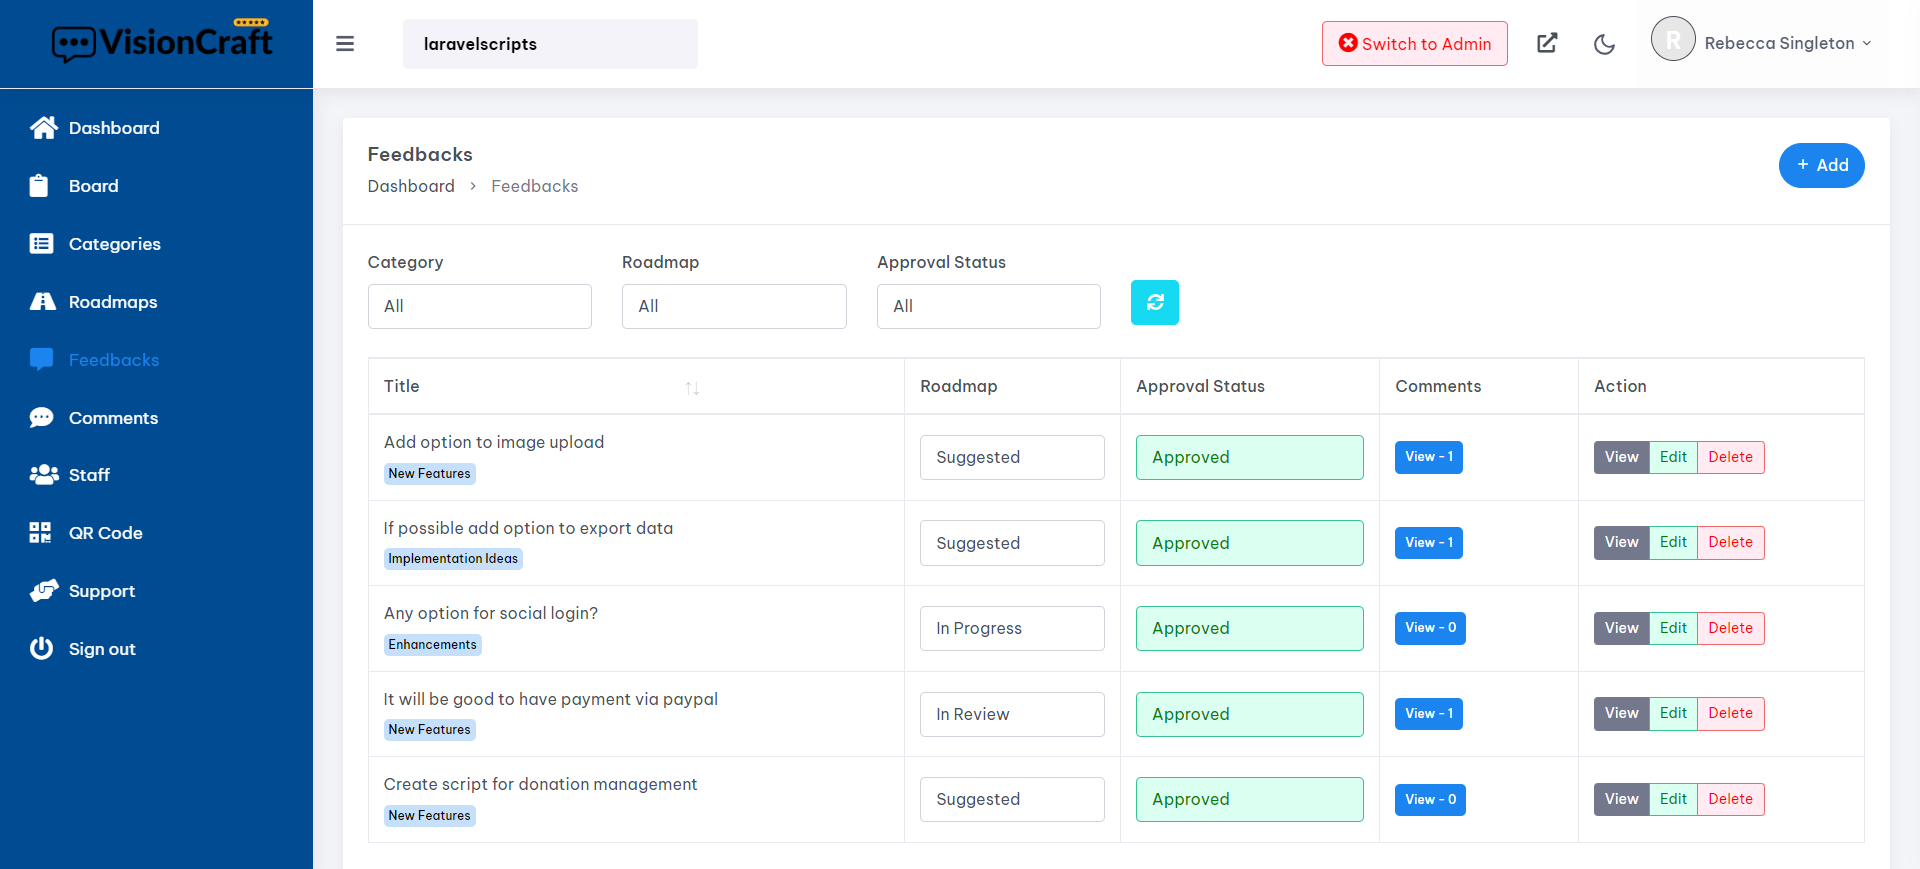
Task: Open the Staff page from sidebar
Action: (89, 475)
